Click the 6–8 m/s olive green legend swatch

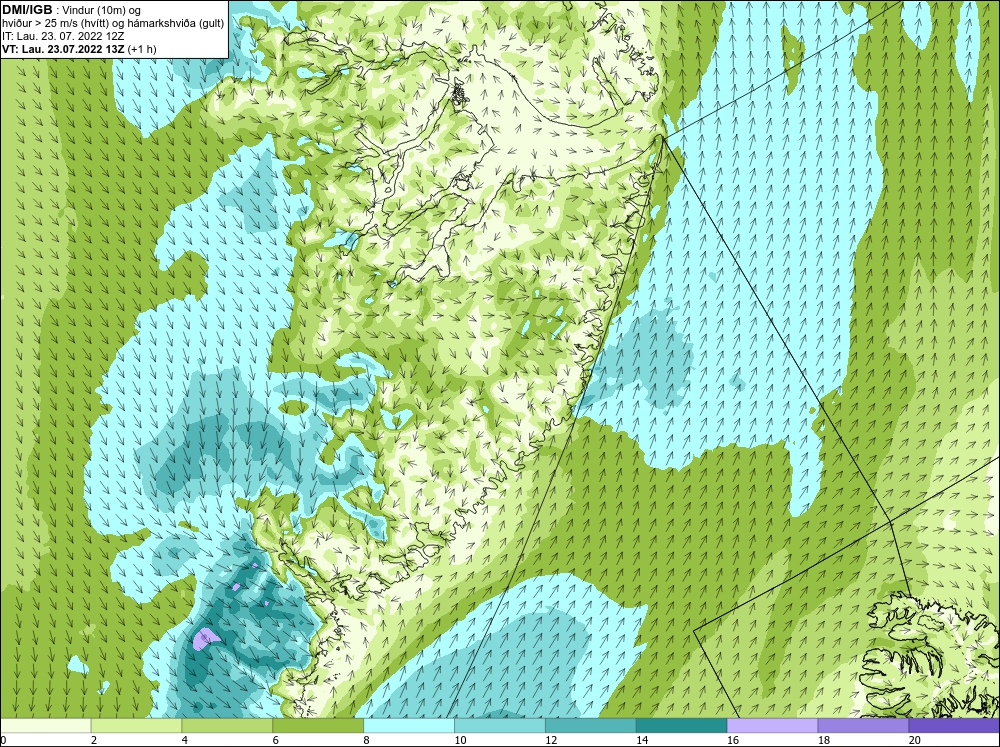pyautogui.click(x=318, y=725)
